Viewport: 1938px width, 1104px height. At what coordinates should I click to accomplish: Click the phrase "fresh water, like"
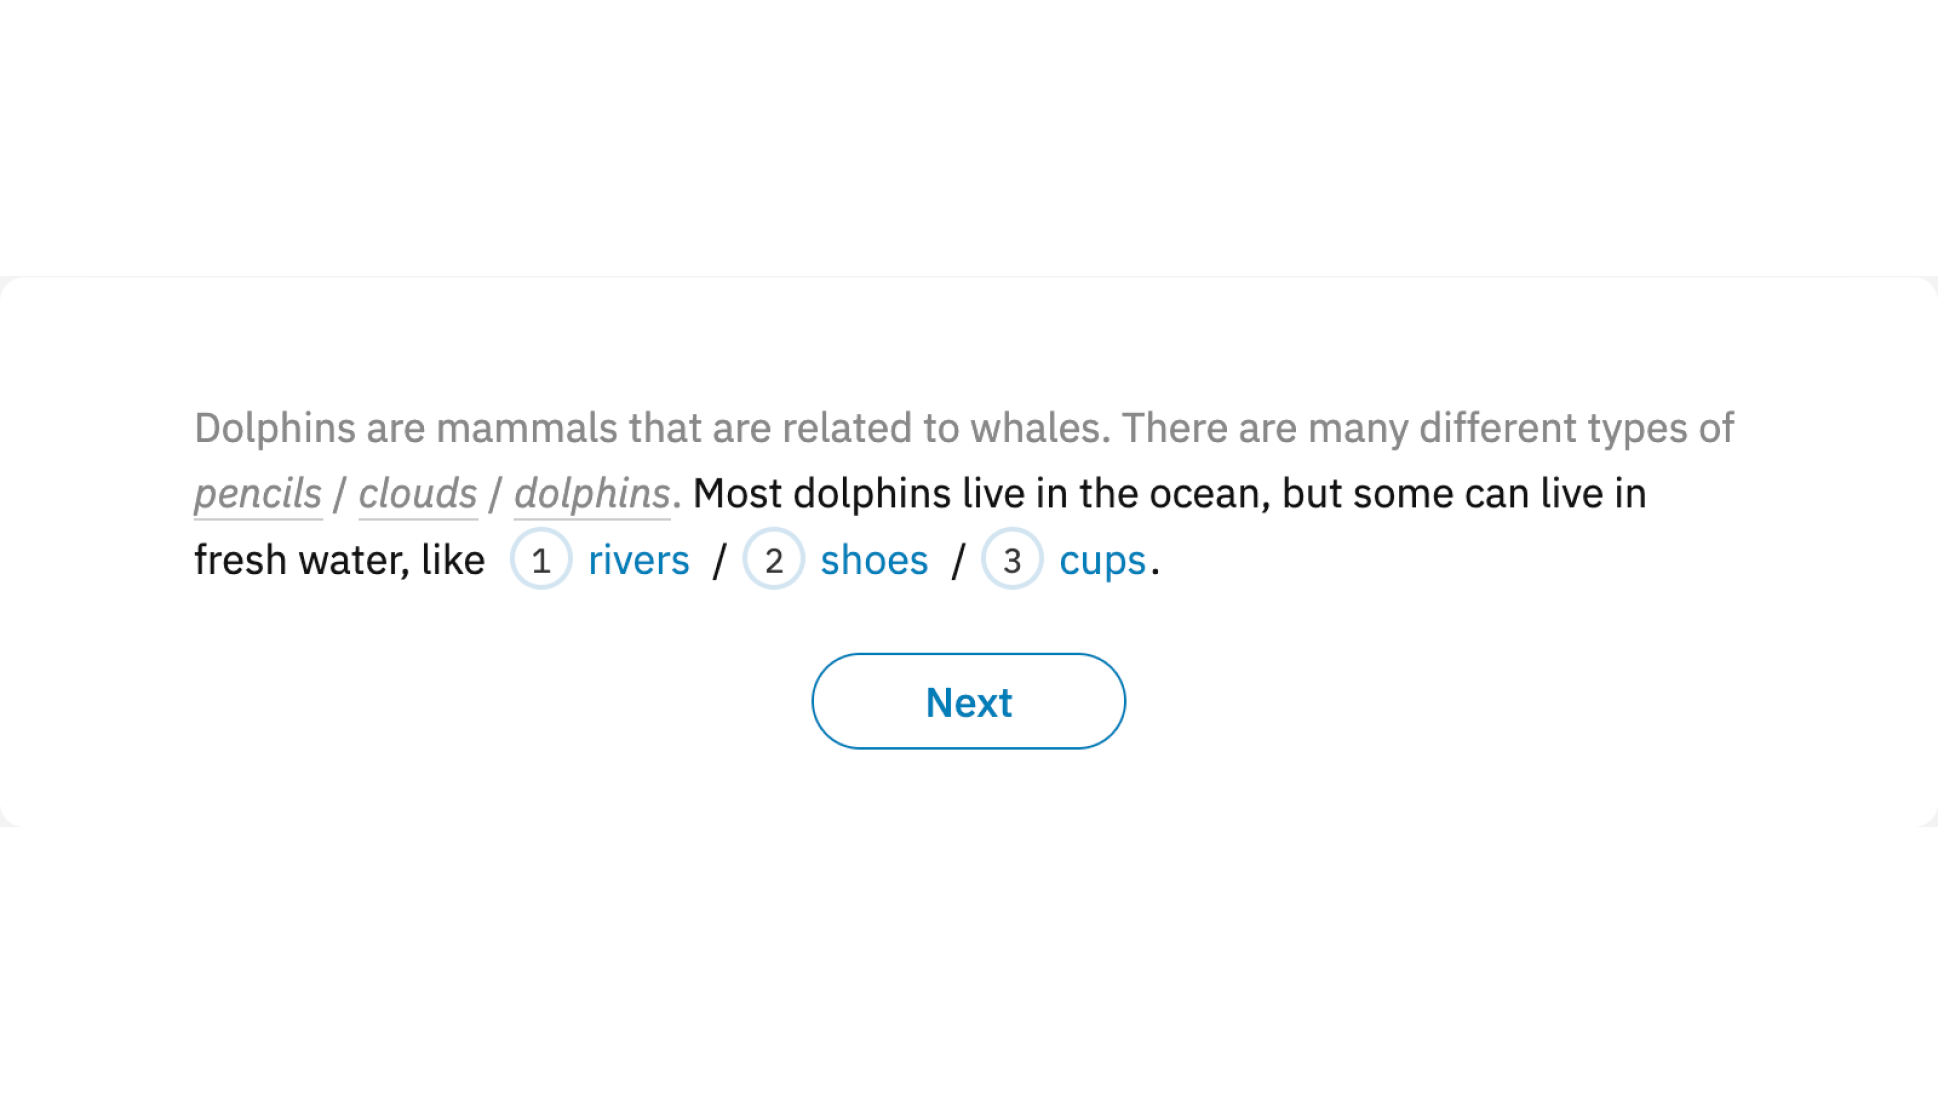339,560
